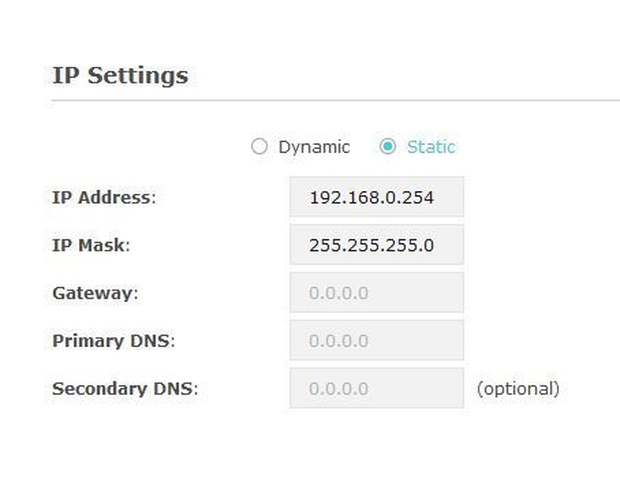Image resolution: width=620 pixels, height=489 pixels.
Task: Click the IP Settings section heading
Action: pos(120,75)
